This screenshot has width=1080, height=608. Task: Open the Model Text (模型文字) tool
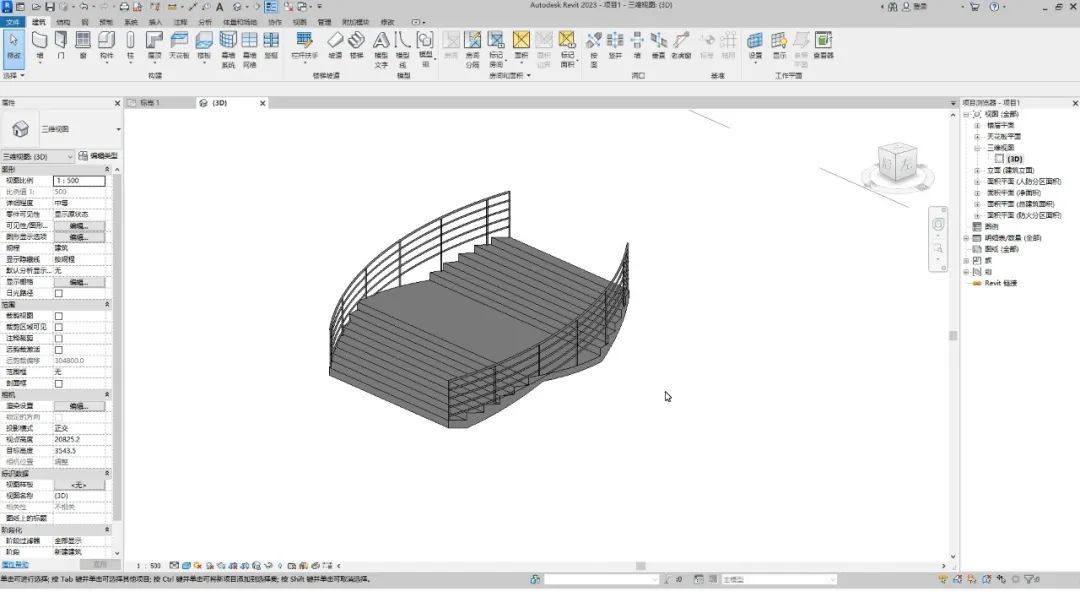coord(381,50)
